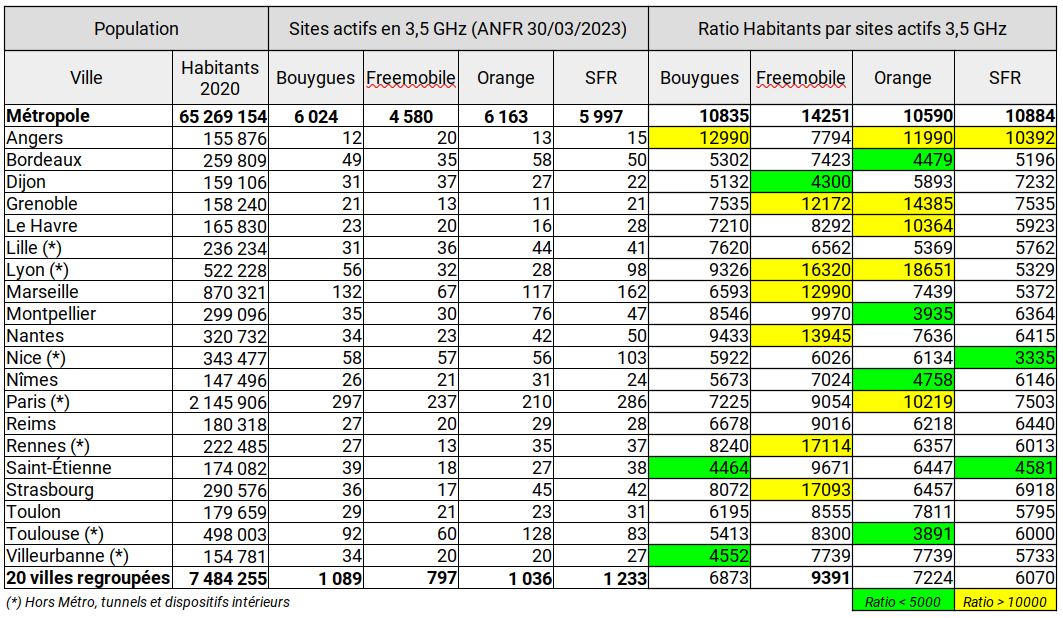This screenshot has width=1063, height=618.
Task: Select green cell '4552' in Villeurbanne row
Action: pyautogui.click(x=700, y=556)
